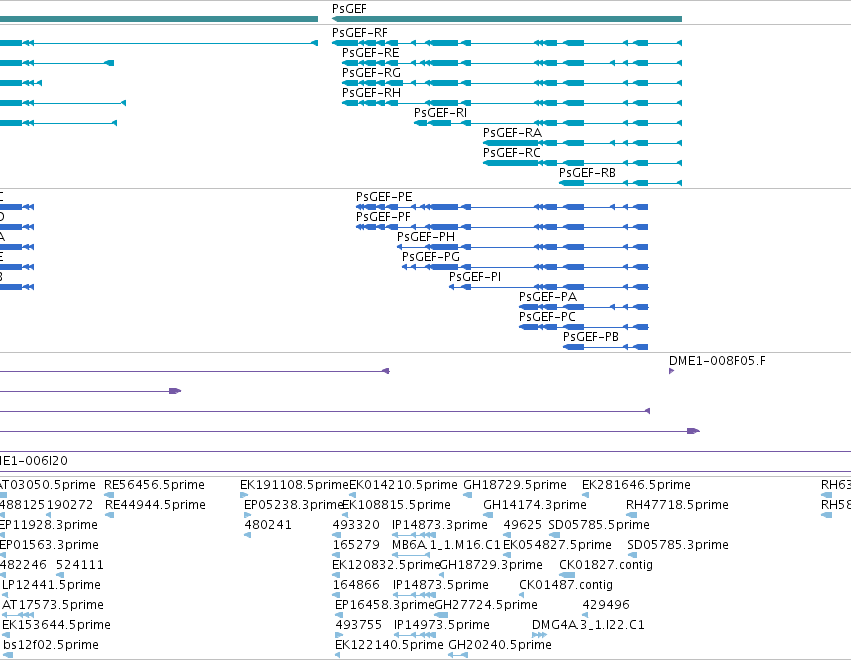Click the small arrow glyph under DME1-008F05.F

click(x=671, y=371)
